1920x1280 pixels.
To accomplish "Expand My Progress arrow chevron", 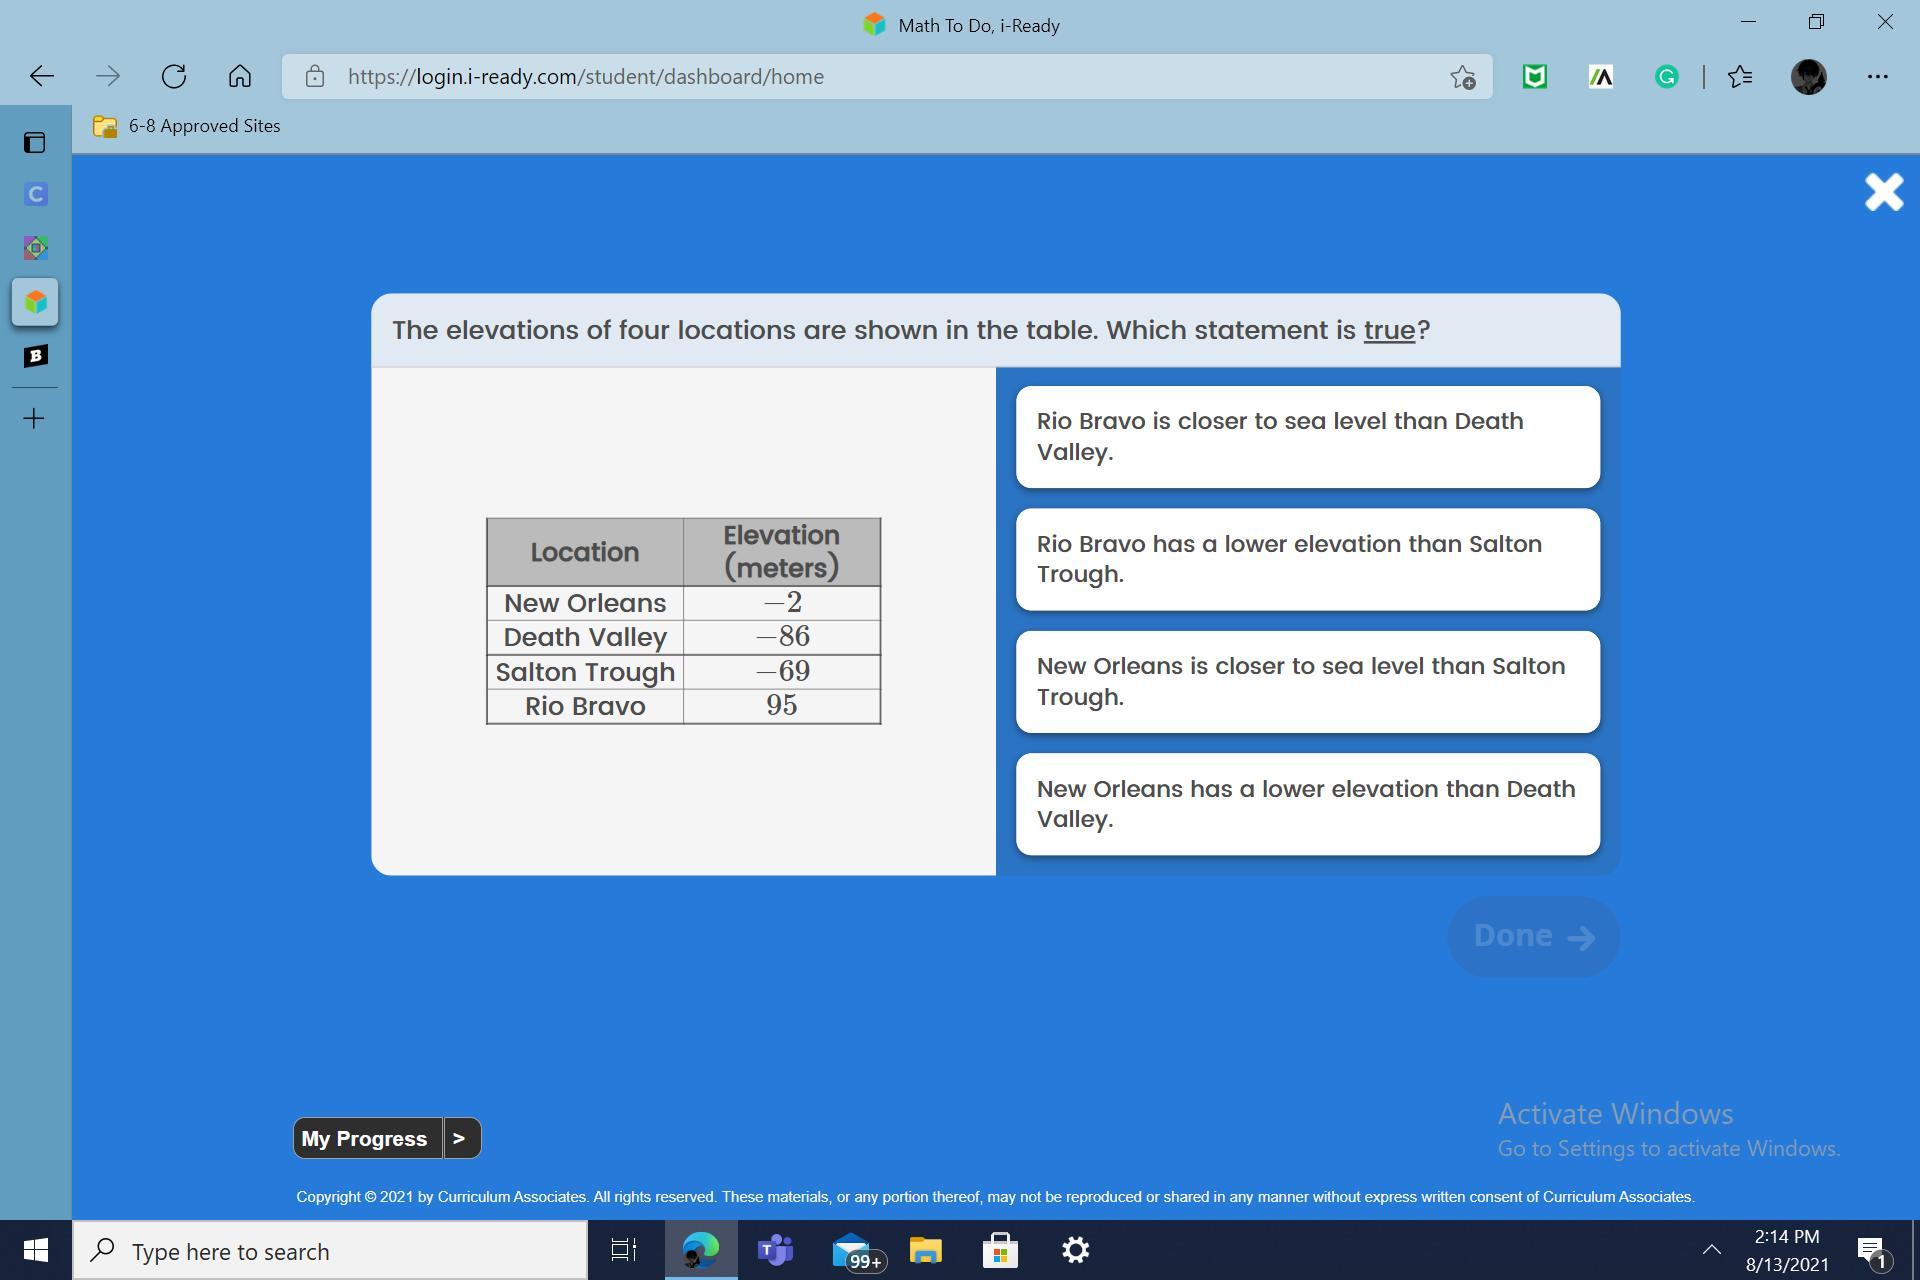I will pos(460,1138).
